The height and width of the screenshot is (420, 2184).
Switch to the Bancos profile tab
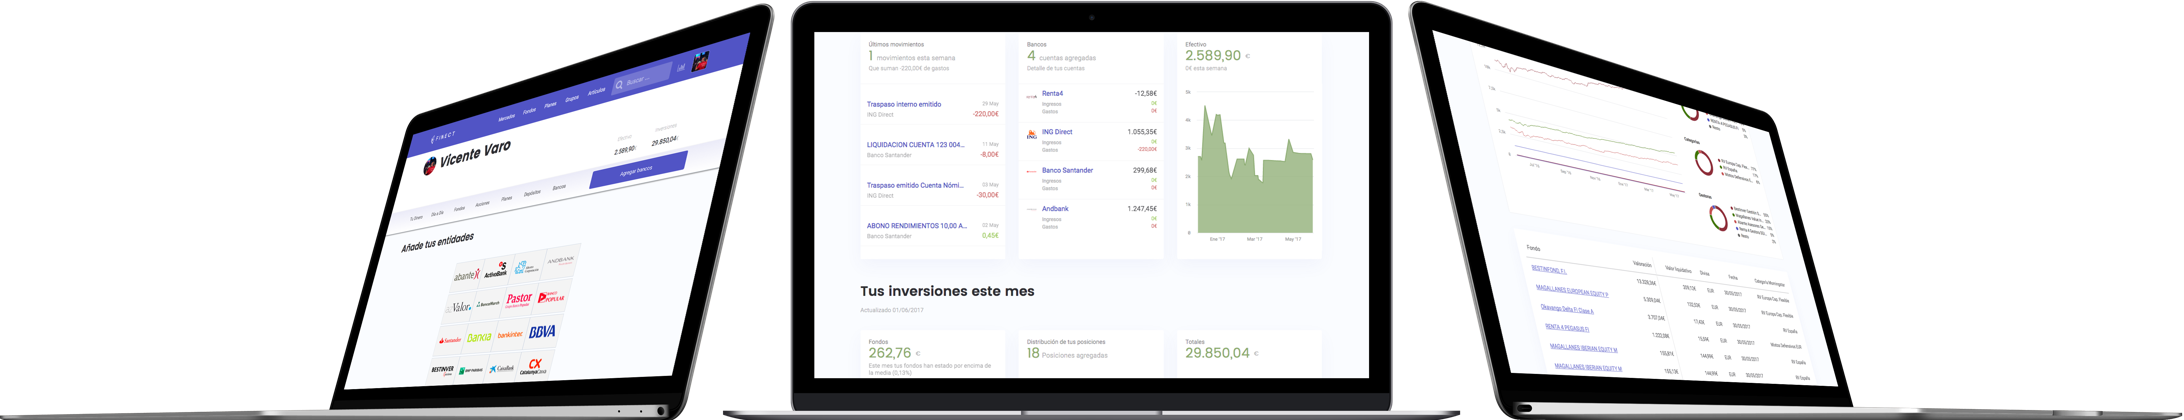click(559, 188)
